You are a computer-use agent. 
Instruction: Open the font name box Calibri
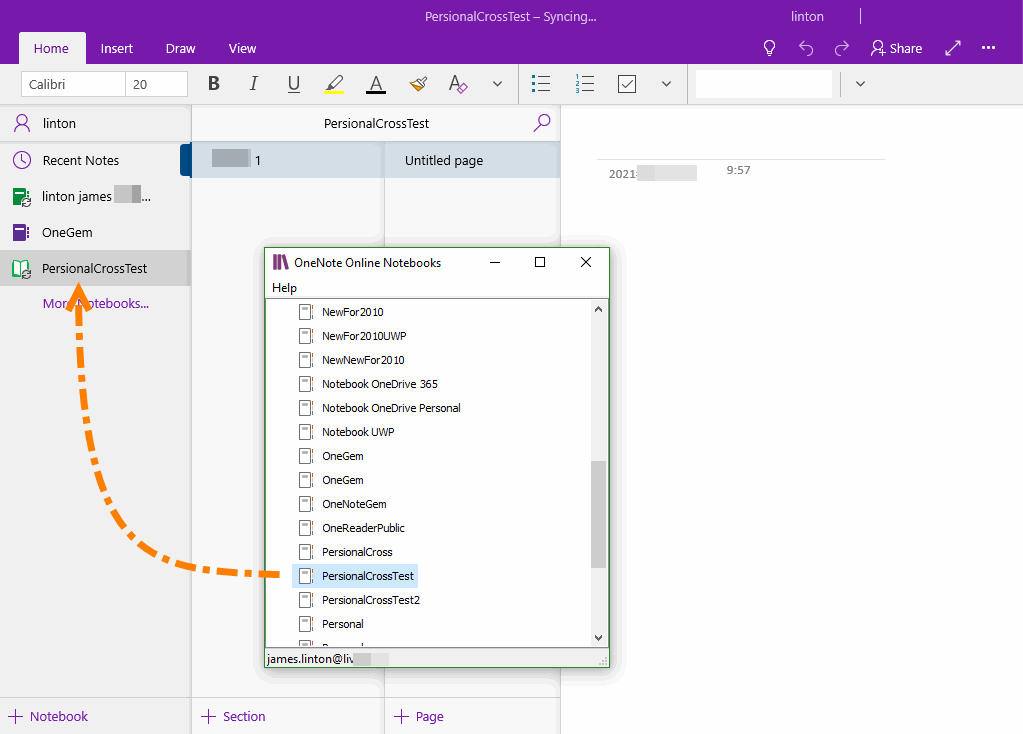[73, 84]
